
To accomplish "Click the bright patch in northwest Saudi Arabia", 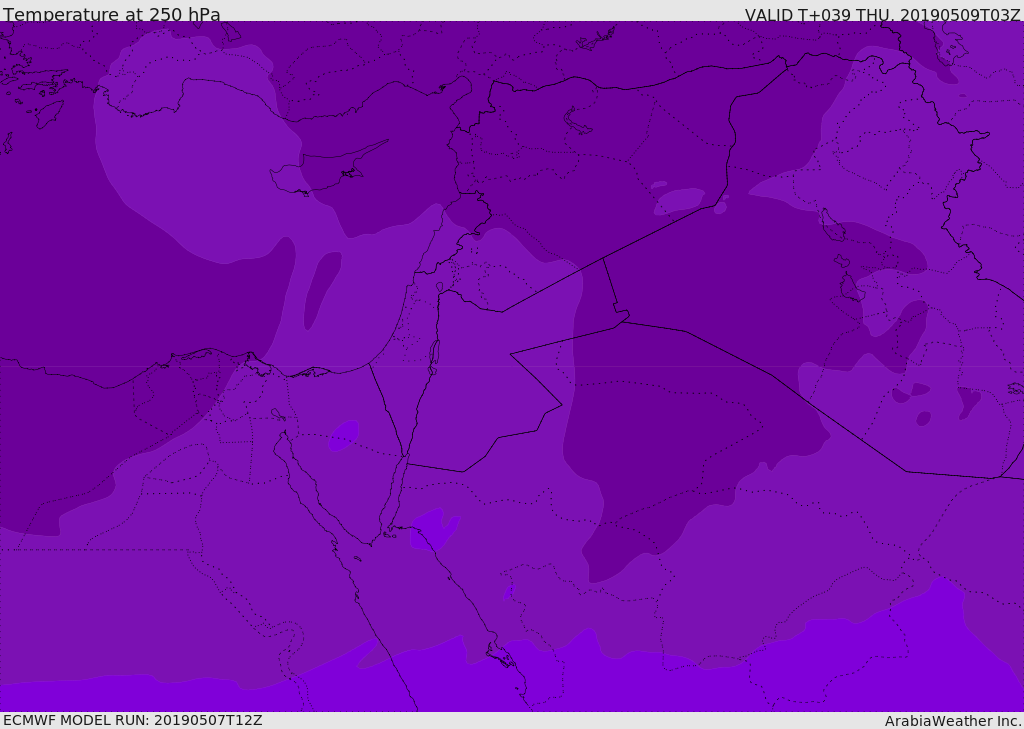I will [433, 528].
